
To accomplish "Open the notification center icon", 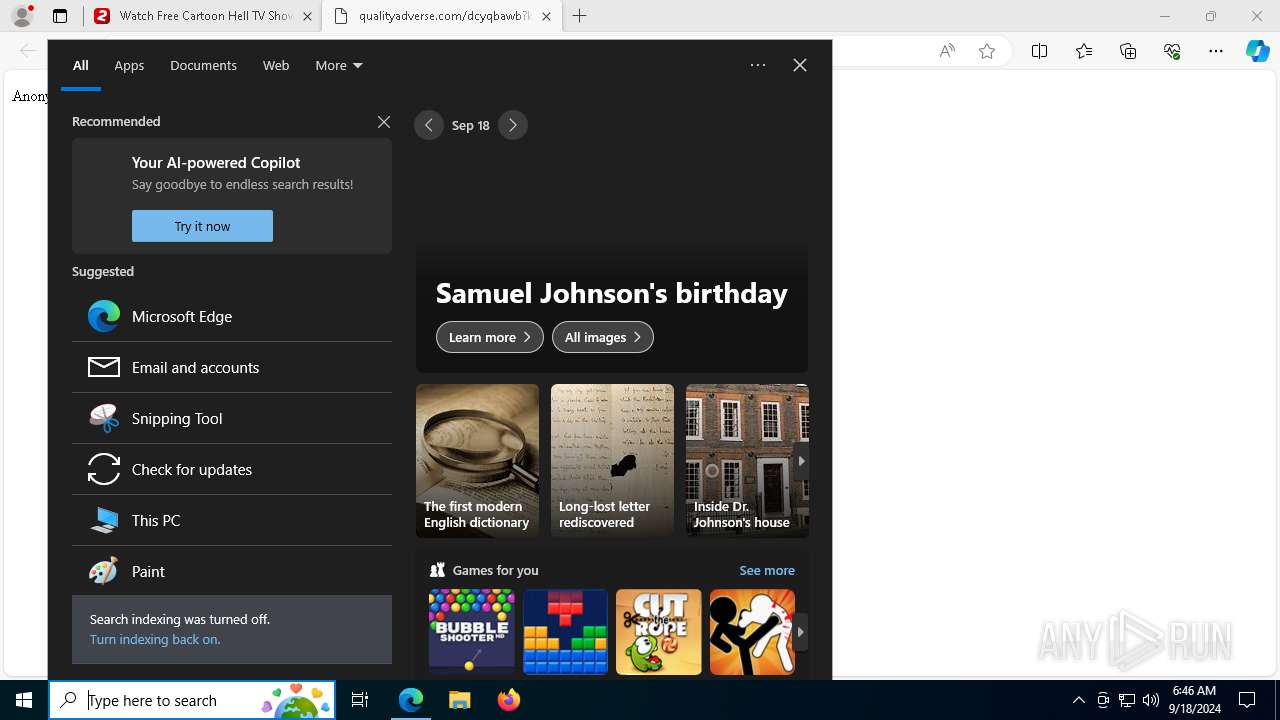I will 1247,700.
